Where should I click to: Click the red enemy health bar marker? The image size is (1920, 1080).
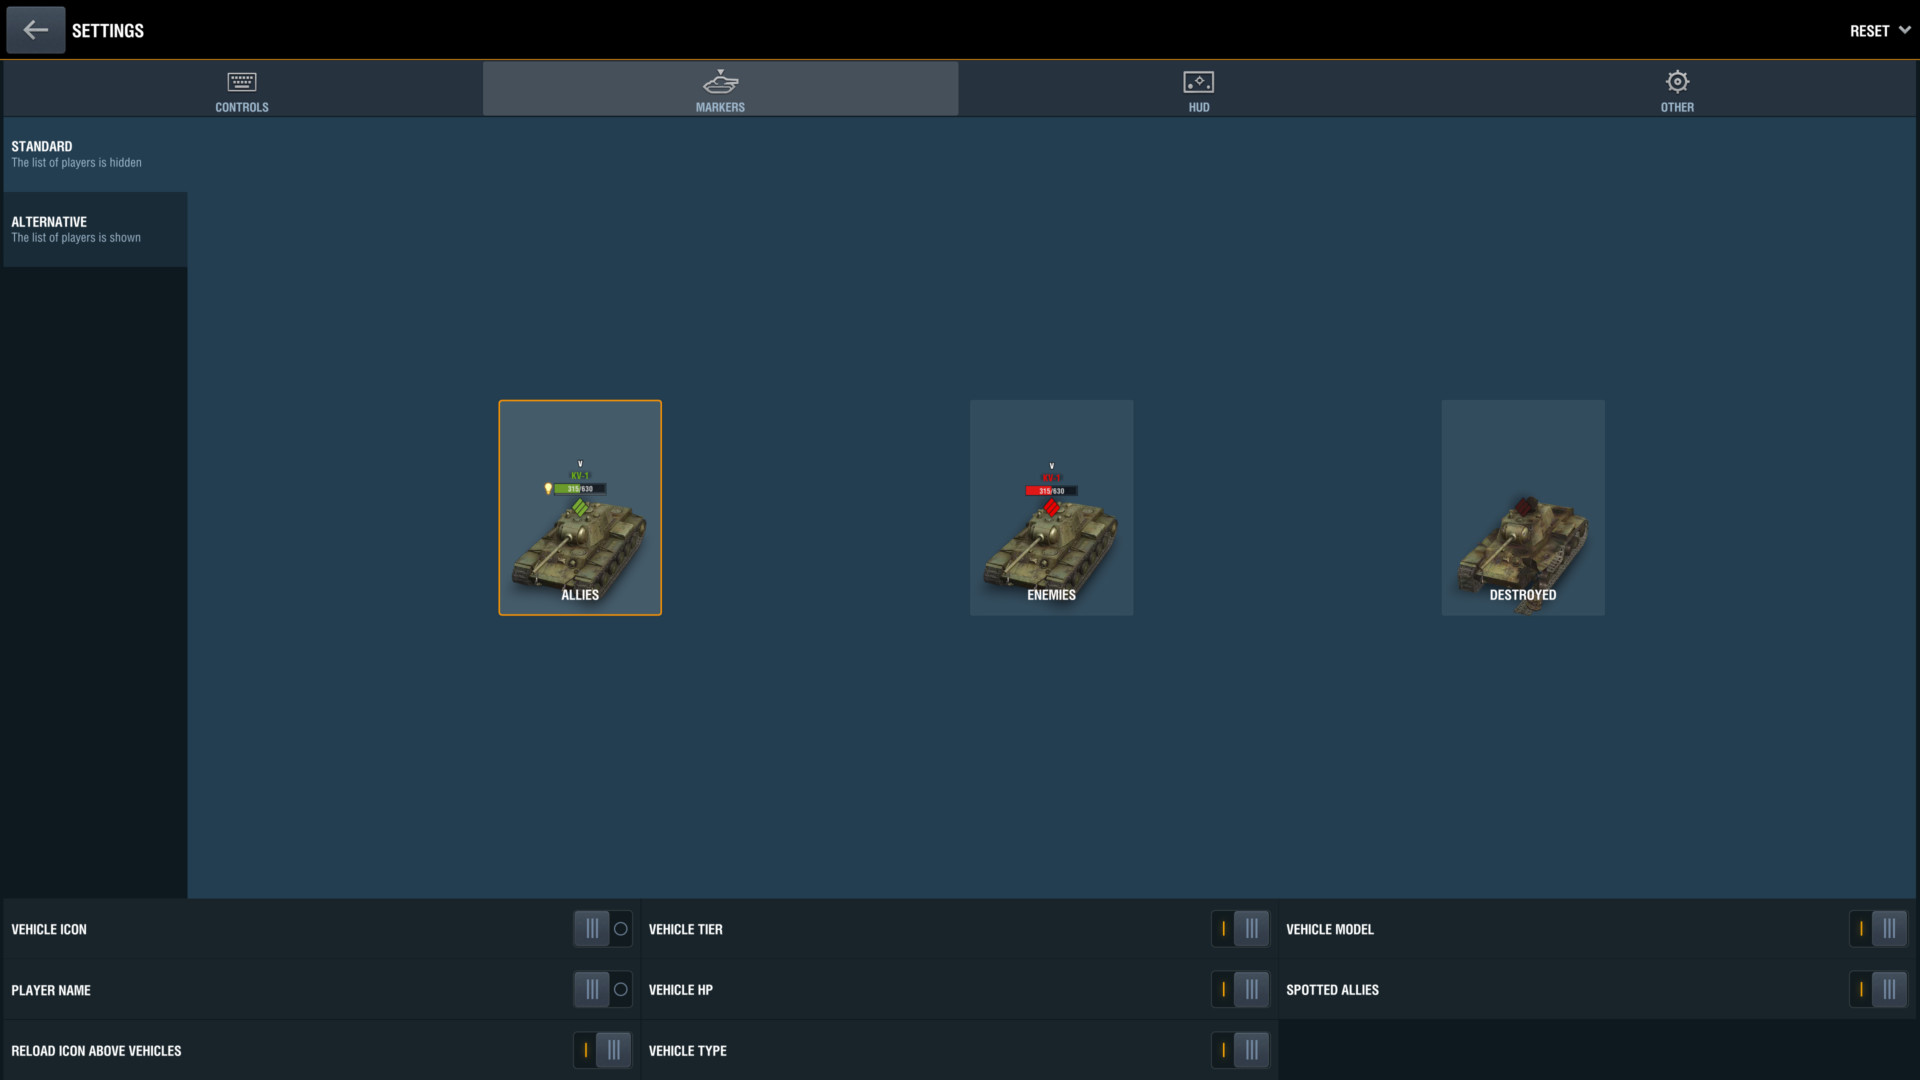(x=1051, y=491)
